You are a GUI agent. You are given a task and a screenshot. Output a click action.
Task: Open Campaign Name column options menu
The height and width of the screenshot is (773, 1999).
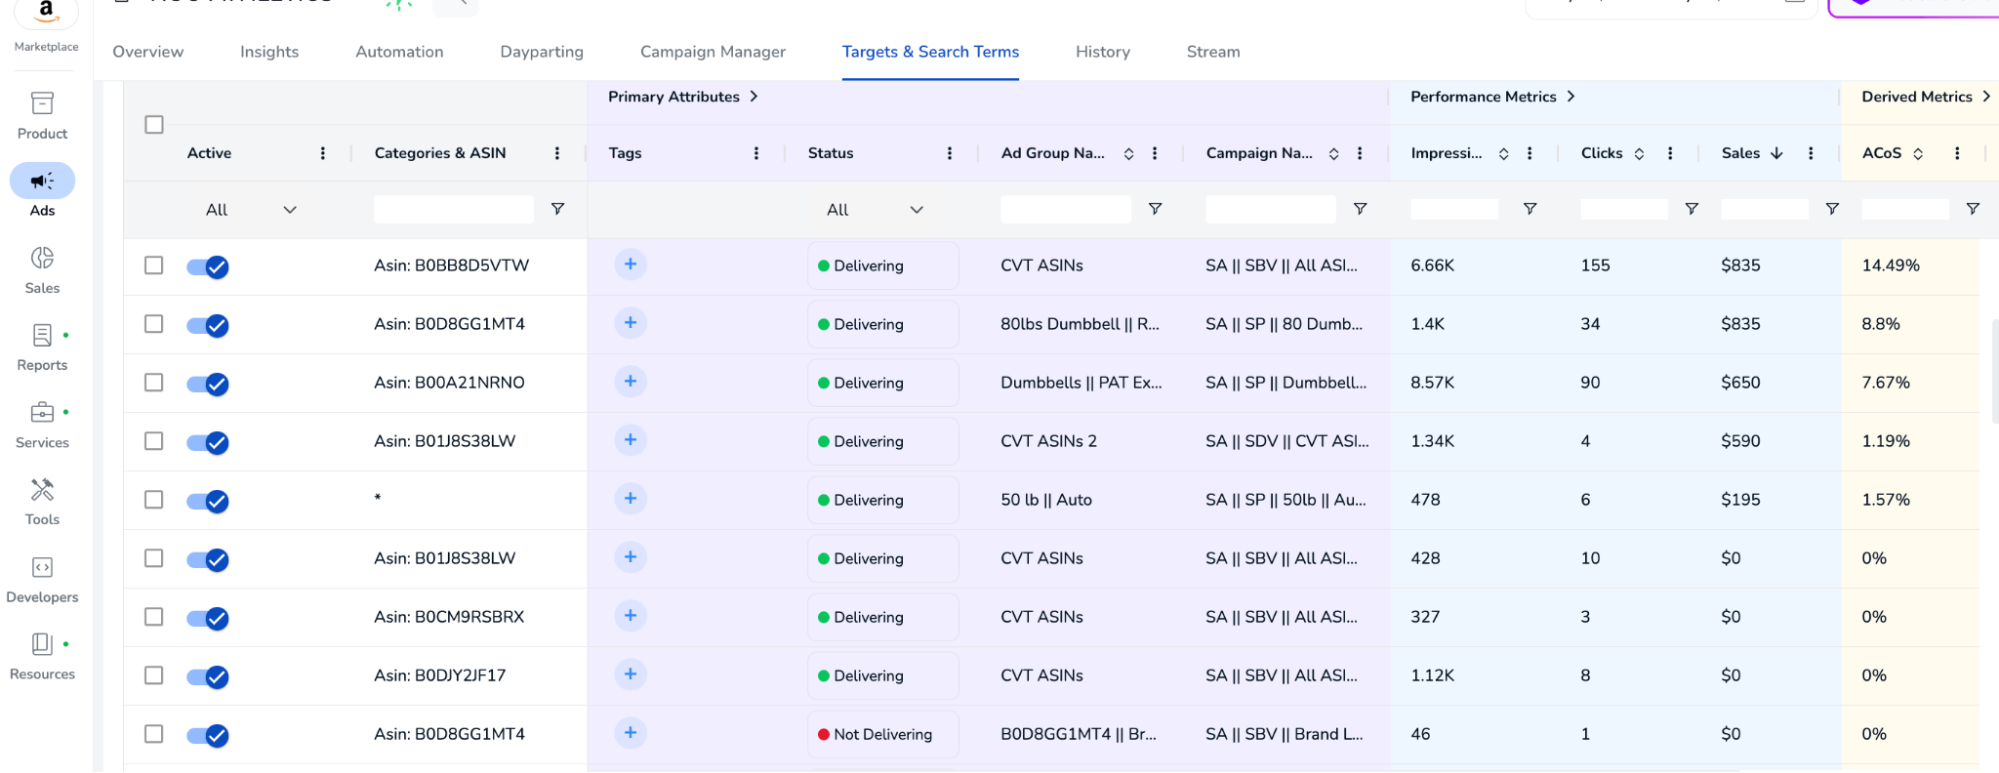[1360, 153]
